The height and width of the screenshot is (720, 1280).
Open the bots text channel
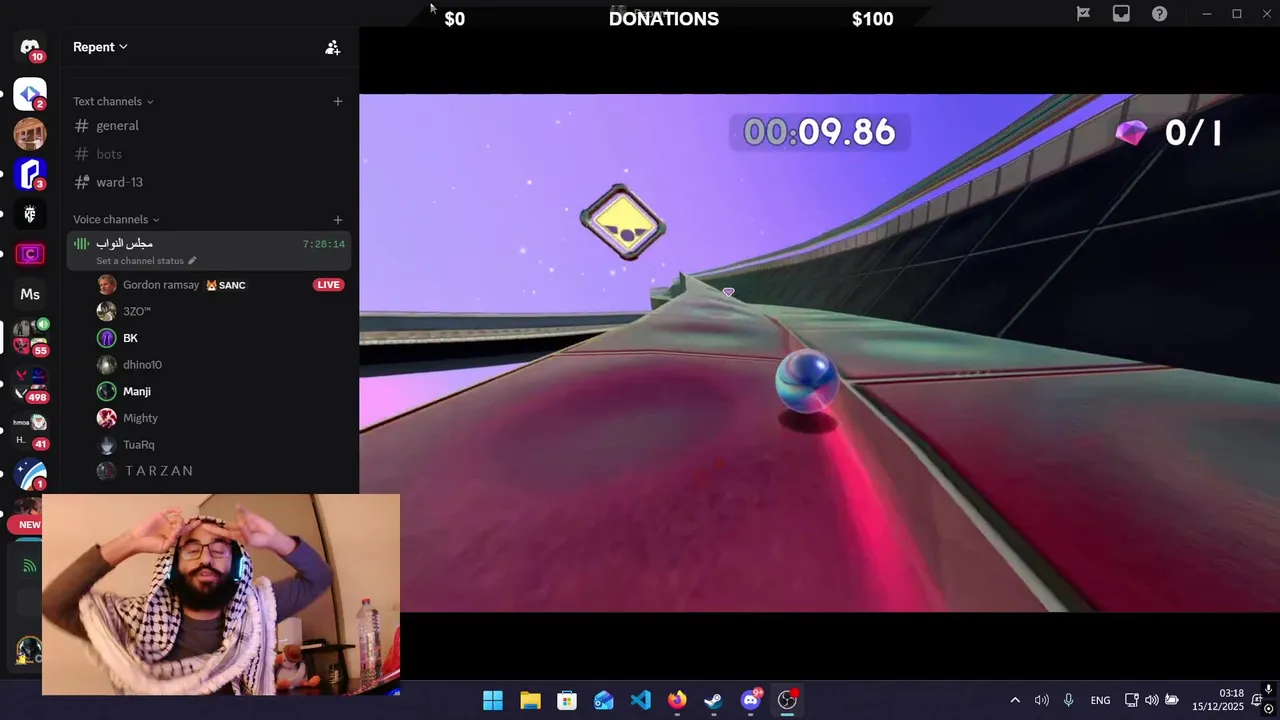(208, 154)
